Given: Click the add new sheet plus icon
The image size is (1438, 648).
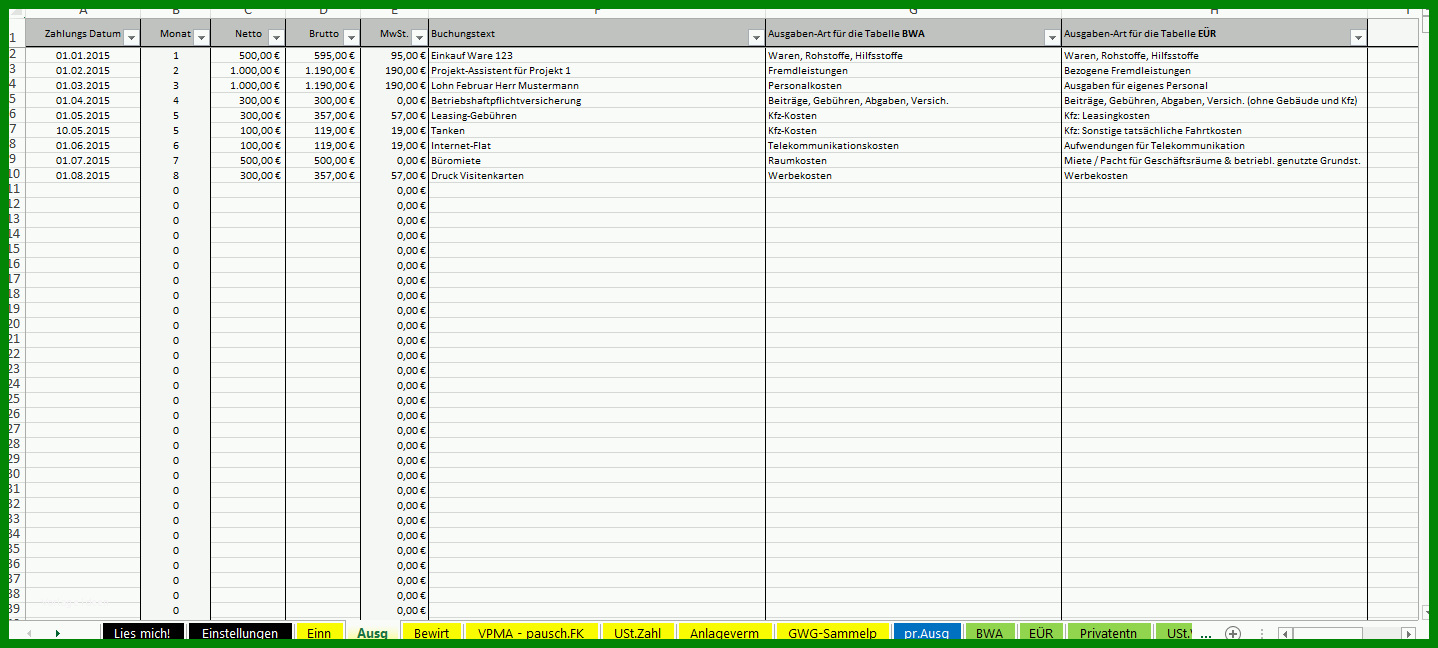Looking at the screenshot, I should [x=1233, y=633].
